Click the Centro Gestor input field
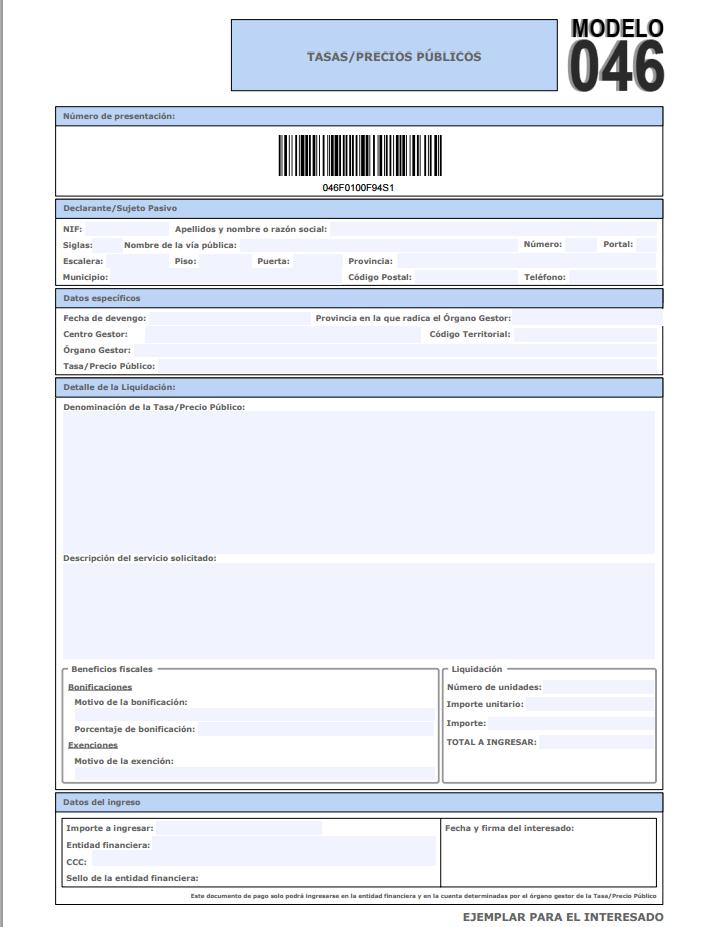714x927 pixels. tap(283, 335)
